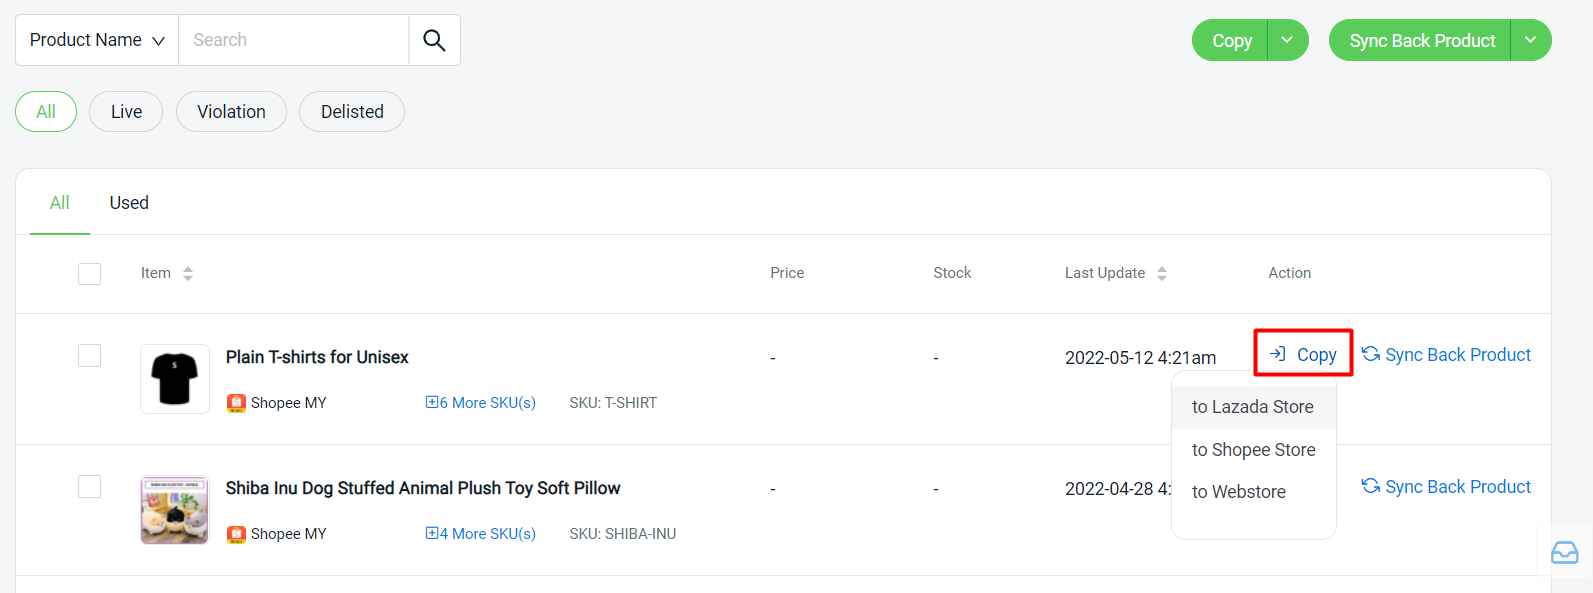Click the inbox icon at bottom right
The image size is (1593, 593).
1564,552
